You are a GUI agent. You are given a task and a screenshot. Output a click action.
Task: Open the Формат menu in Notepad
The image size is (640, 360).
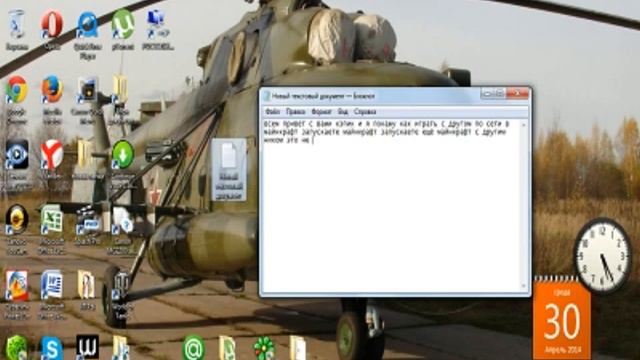(x=321, y=111)
